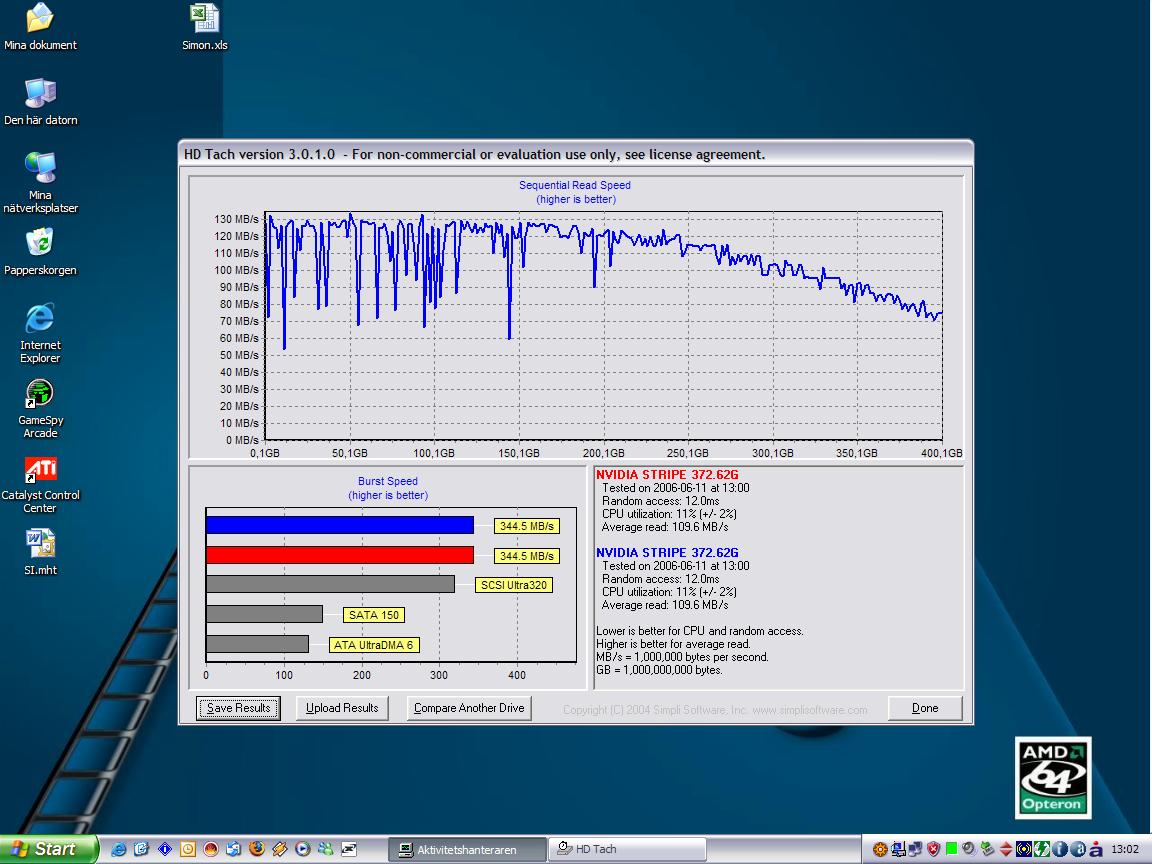1152x864 pixels.
Task: Click the 344.5 MB/s label beside red bar
Action: [x=527, y=556]
